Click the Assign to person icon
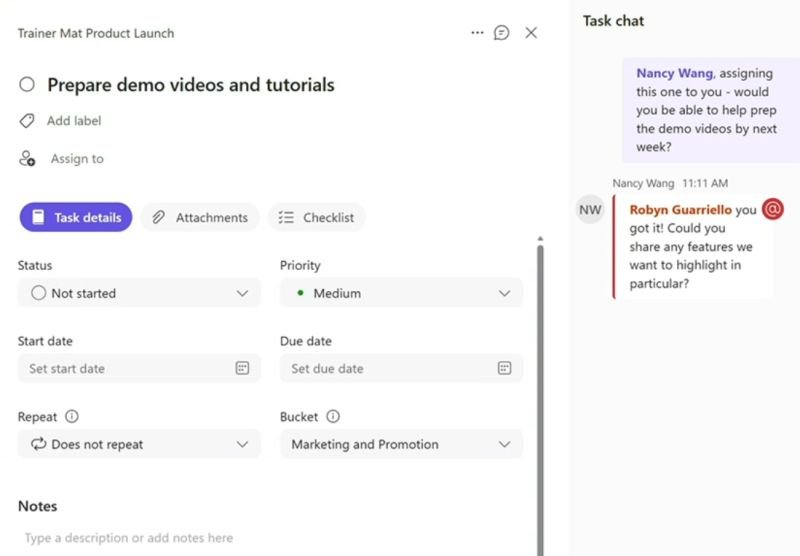The width and height of the screenshot is (800, 556). click(x=27, y=159)
